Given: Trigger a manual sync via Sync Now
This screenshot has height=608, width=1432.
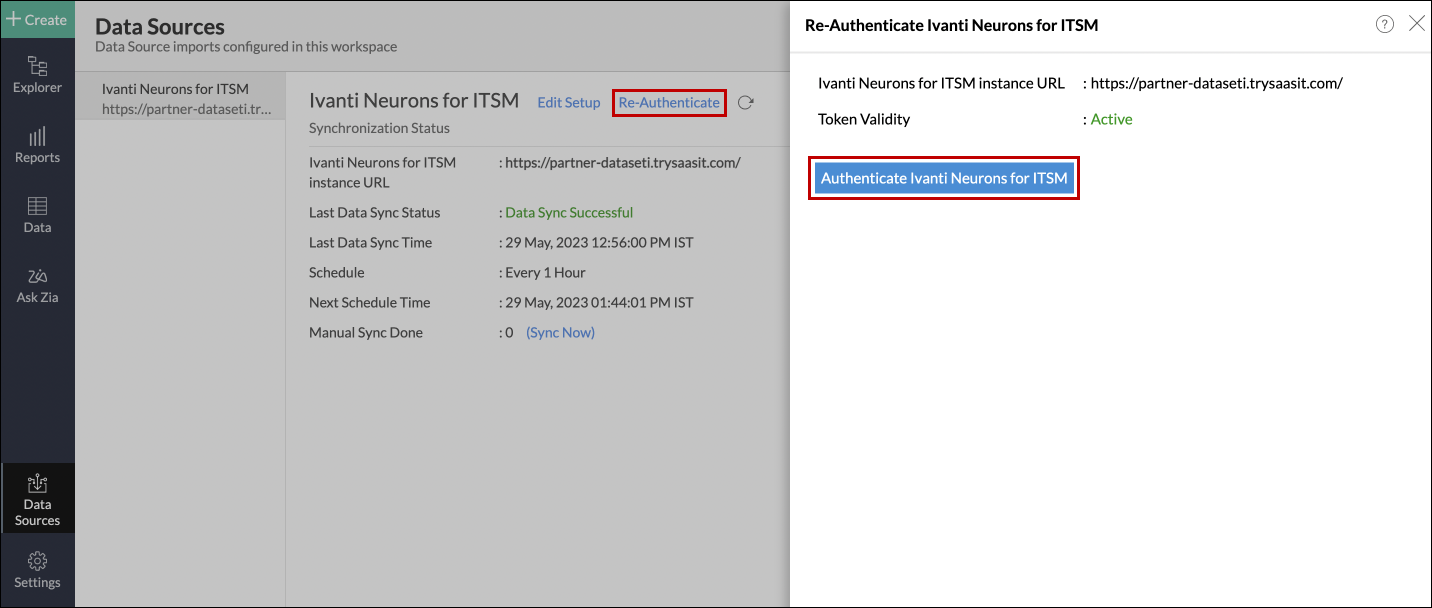Looking at the screenshot, I should [x=559, y=332].
